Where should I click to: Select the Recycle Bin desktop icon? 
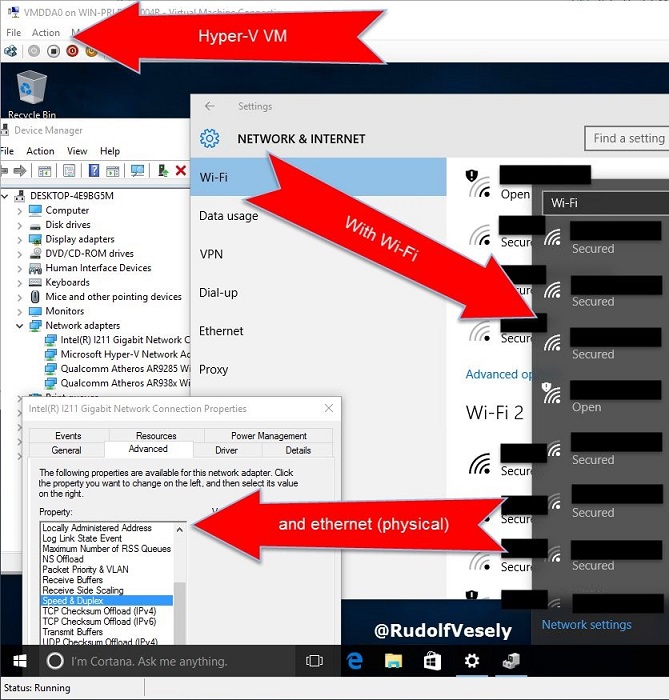32,95
